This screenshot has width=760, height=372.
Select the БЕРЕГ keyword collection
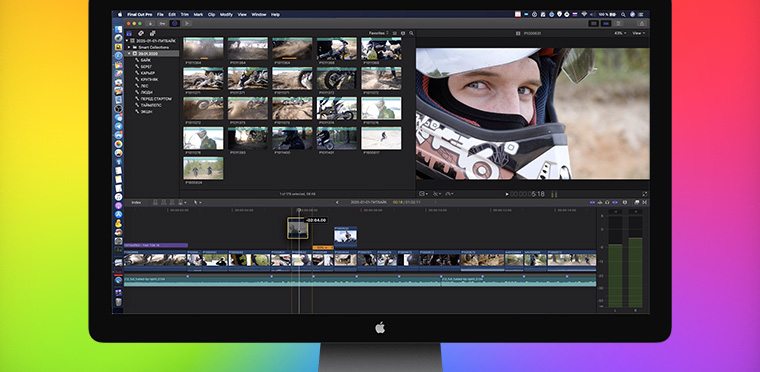point(146,66)
